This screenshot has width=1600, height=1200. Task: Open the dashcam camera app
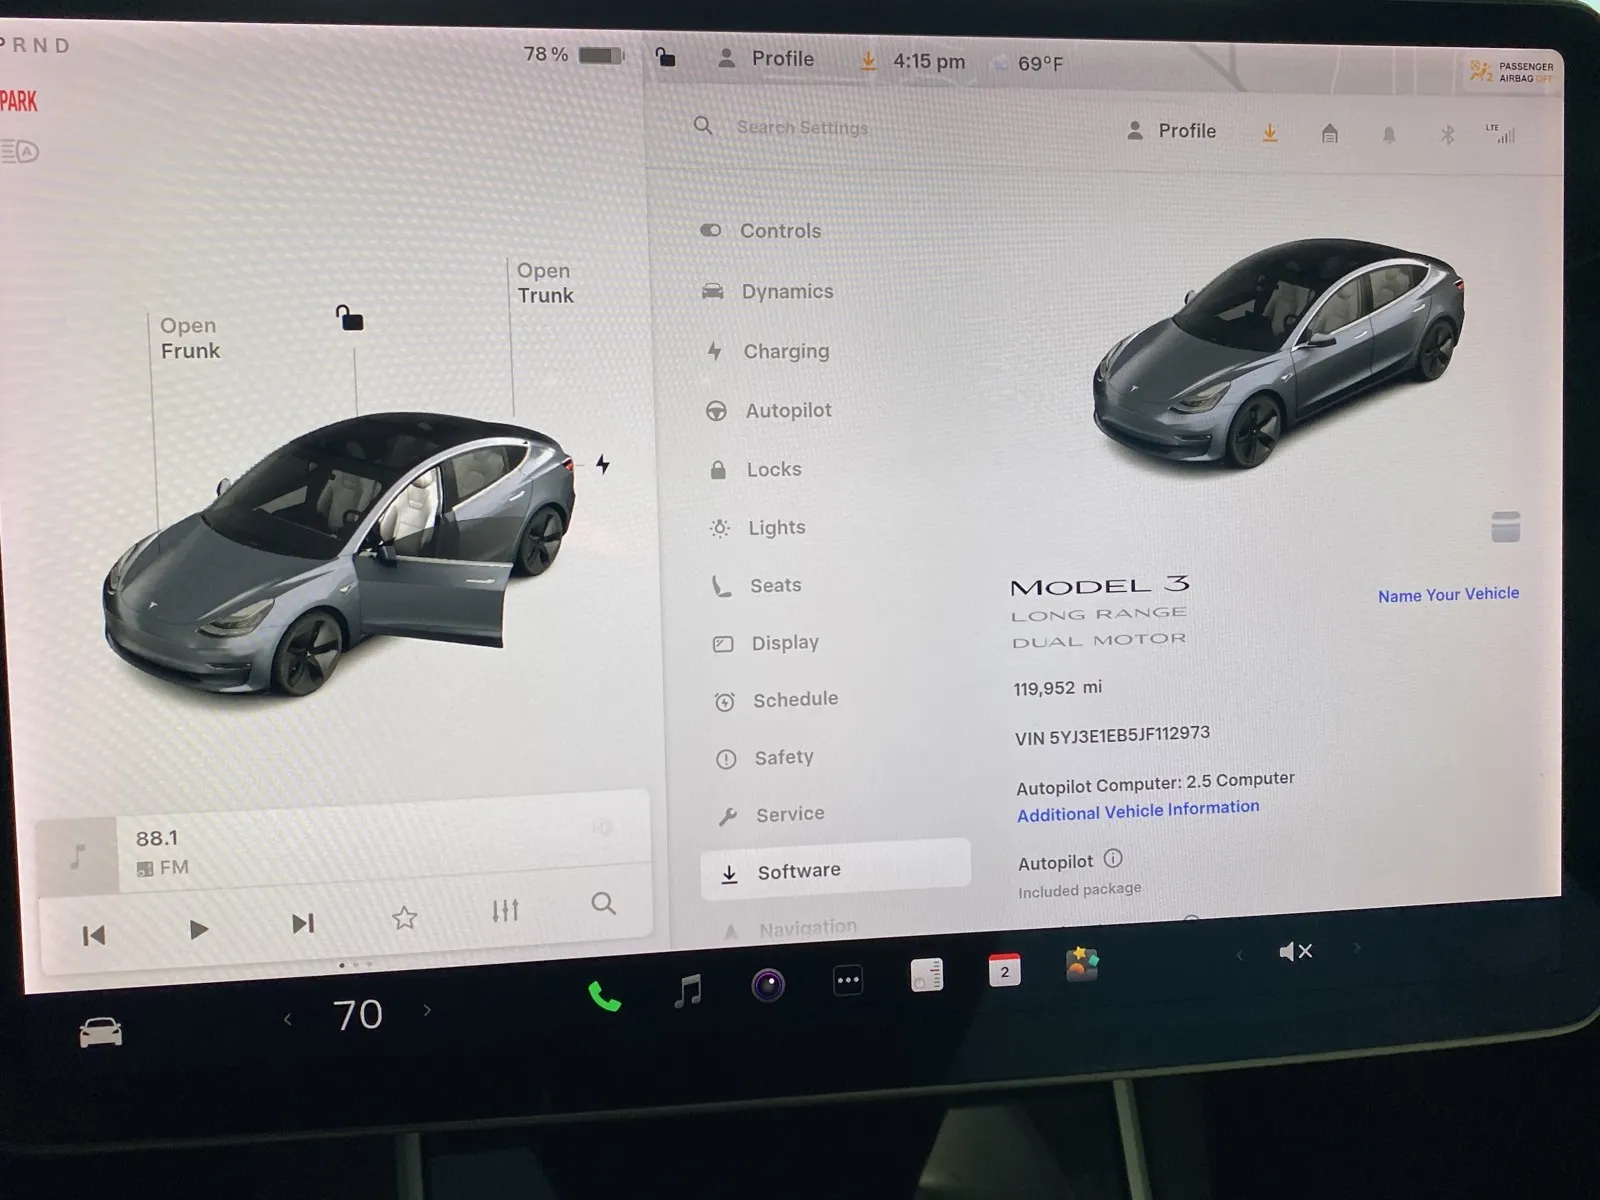point(768,986)
